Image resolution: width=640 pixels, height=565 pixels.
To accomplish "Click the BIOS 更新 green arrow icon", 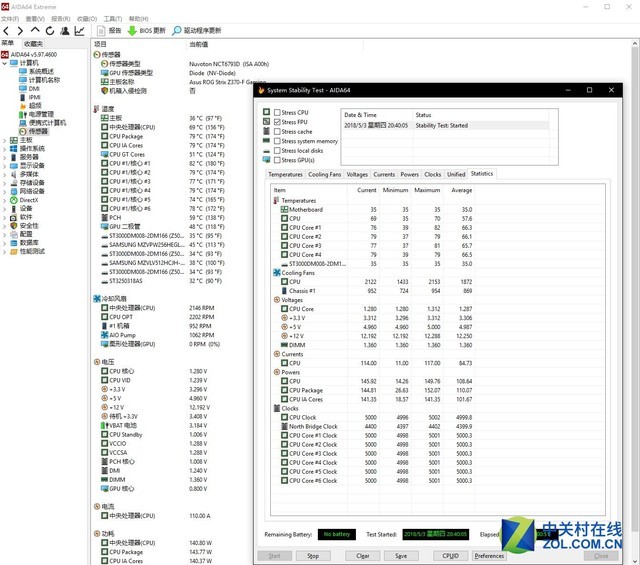I will click(132, 31).
